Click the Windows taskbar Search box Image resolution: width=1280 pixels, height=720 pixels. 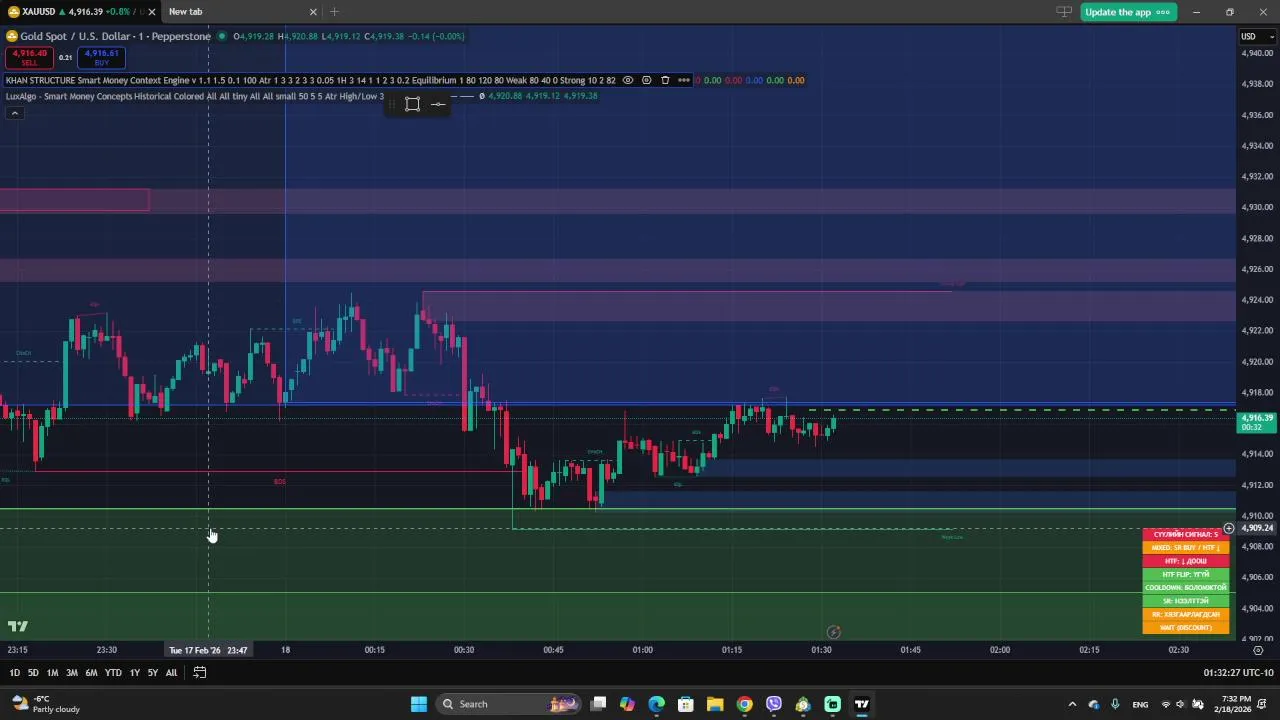coord(507,704)
